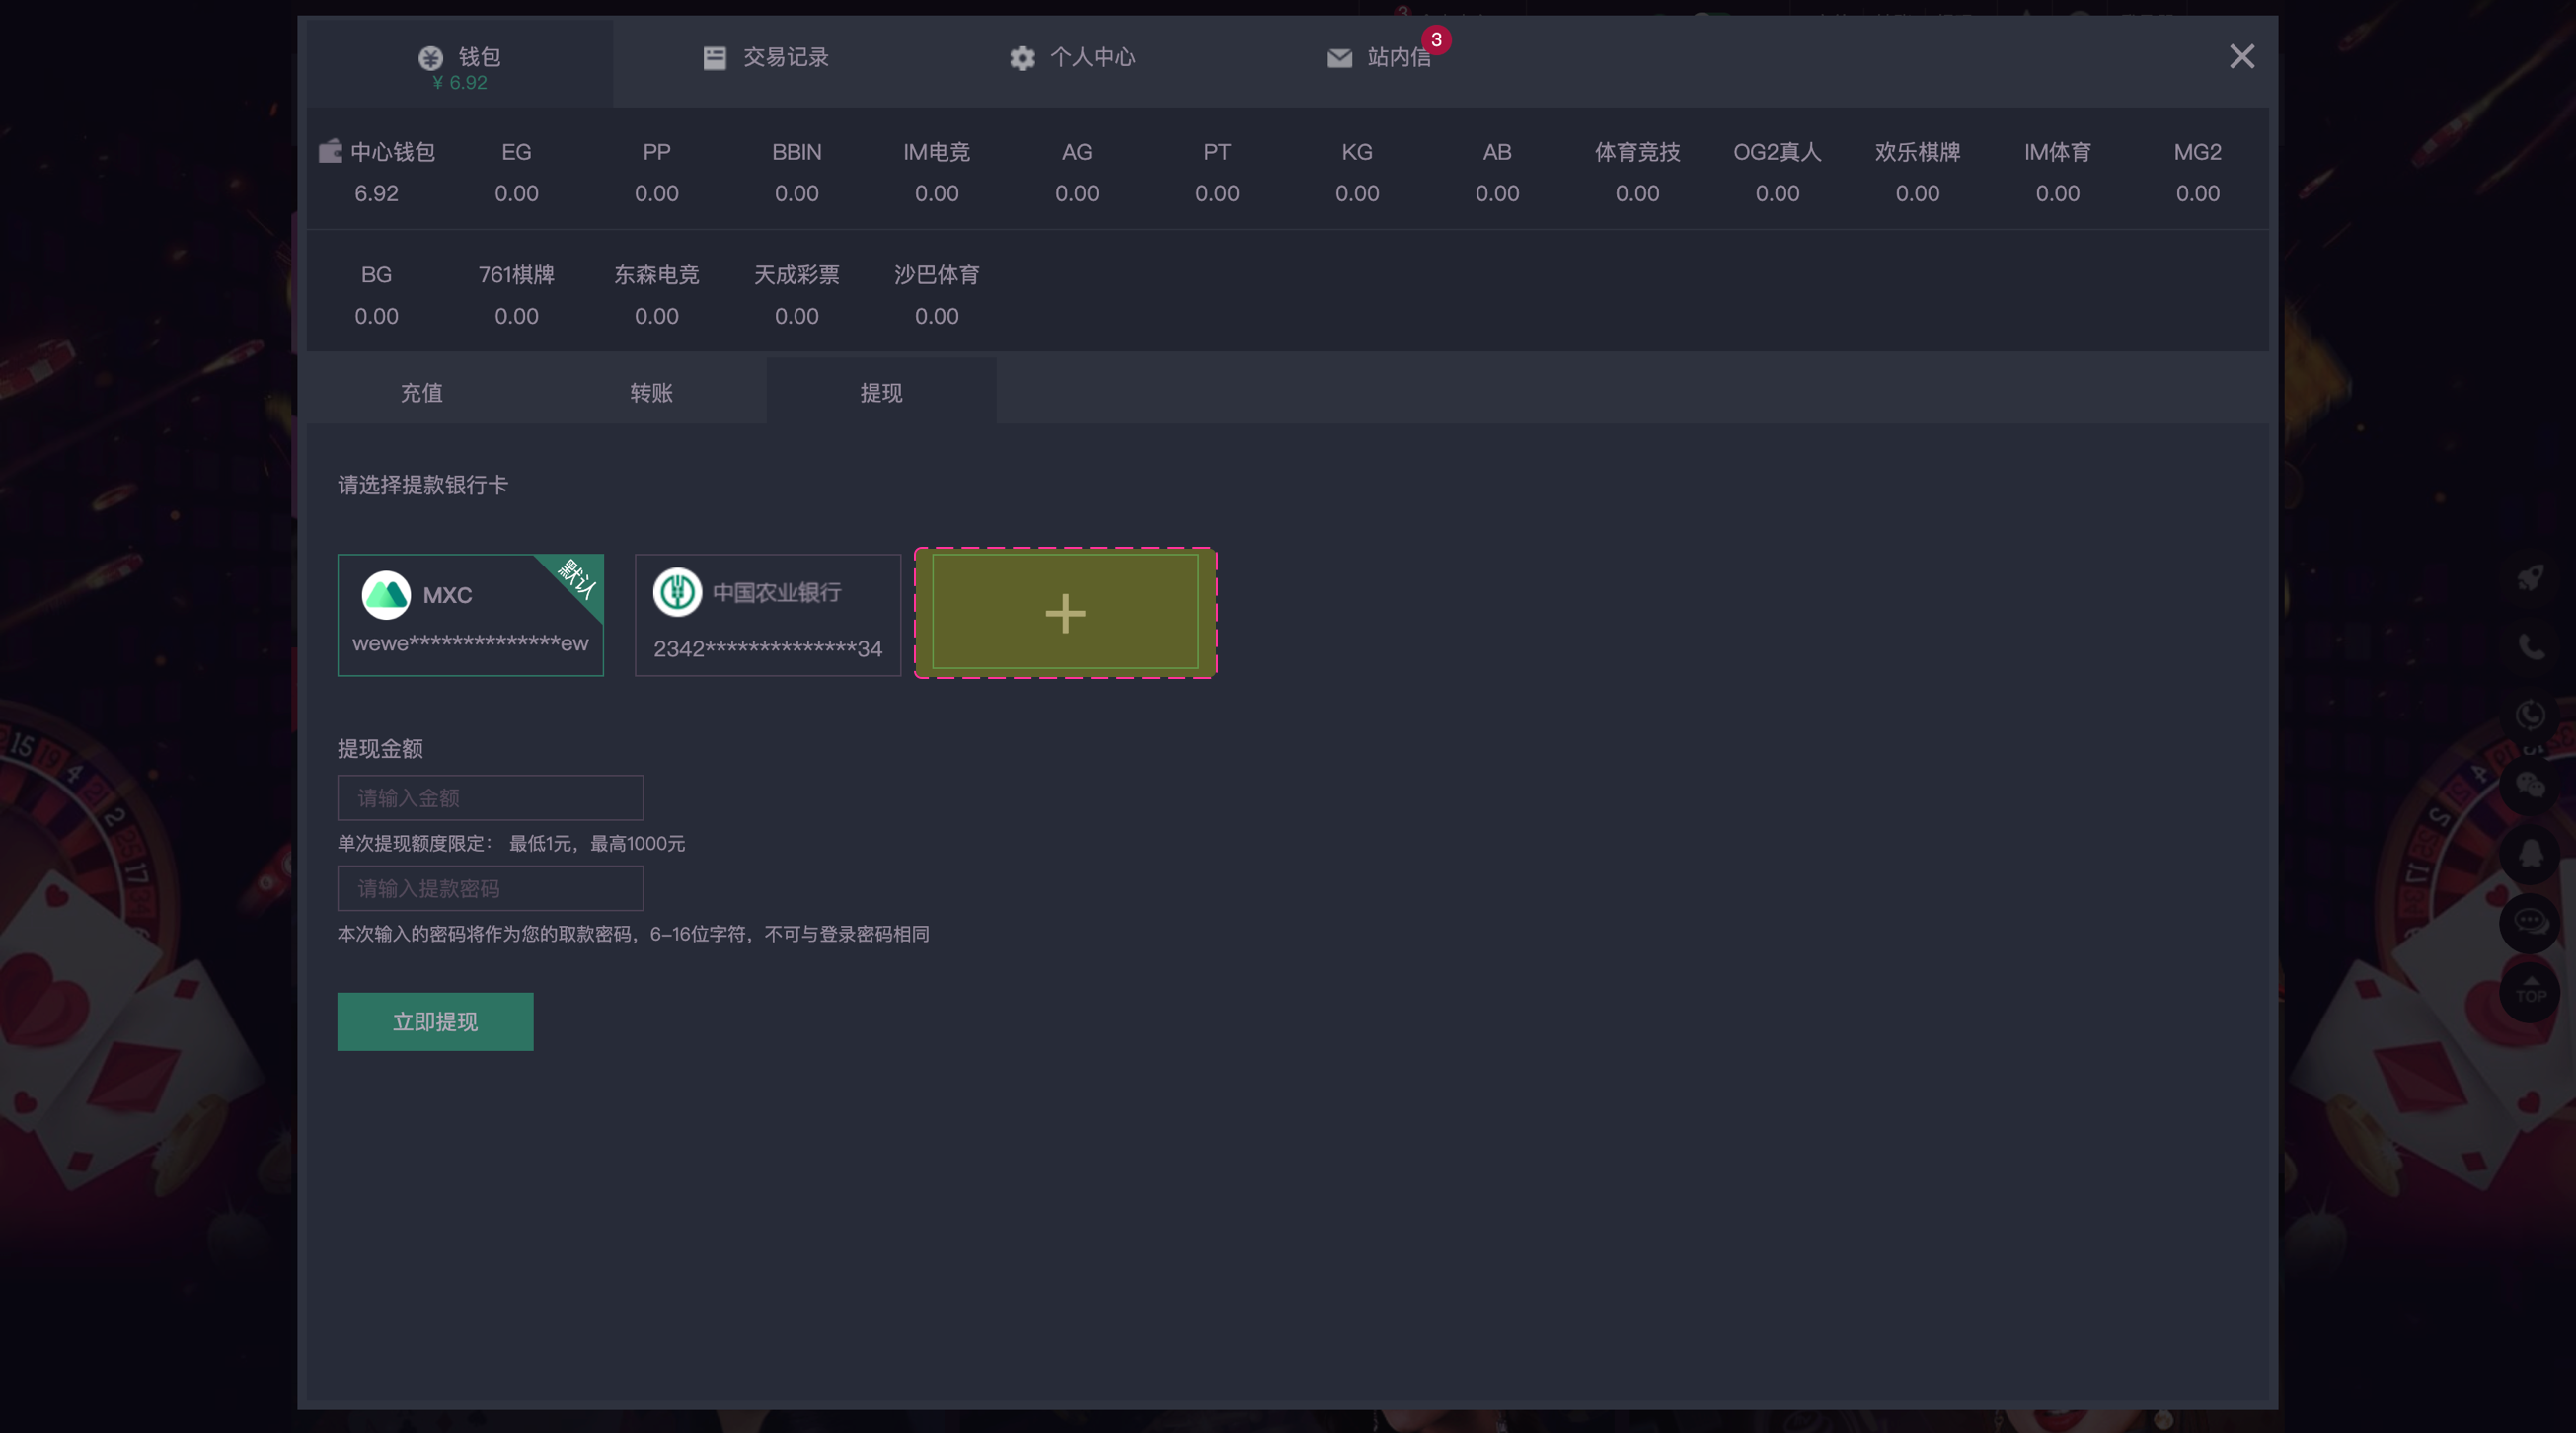Click the 立即提现 button
The image size is (2576, 1433).
[x=435, y=1021]
